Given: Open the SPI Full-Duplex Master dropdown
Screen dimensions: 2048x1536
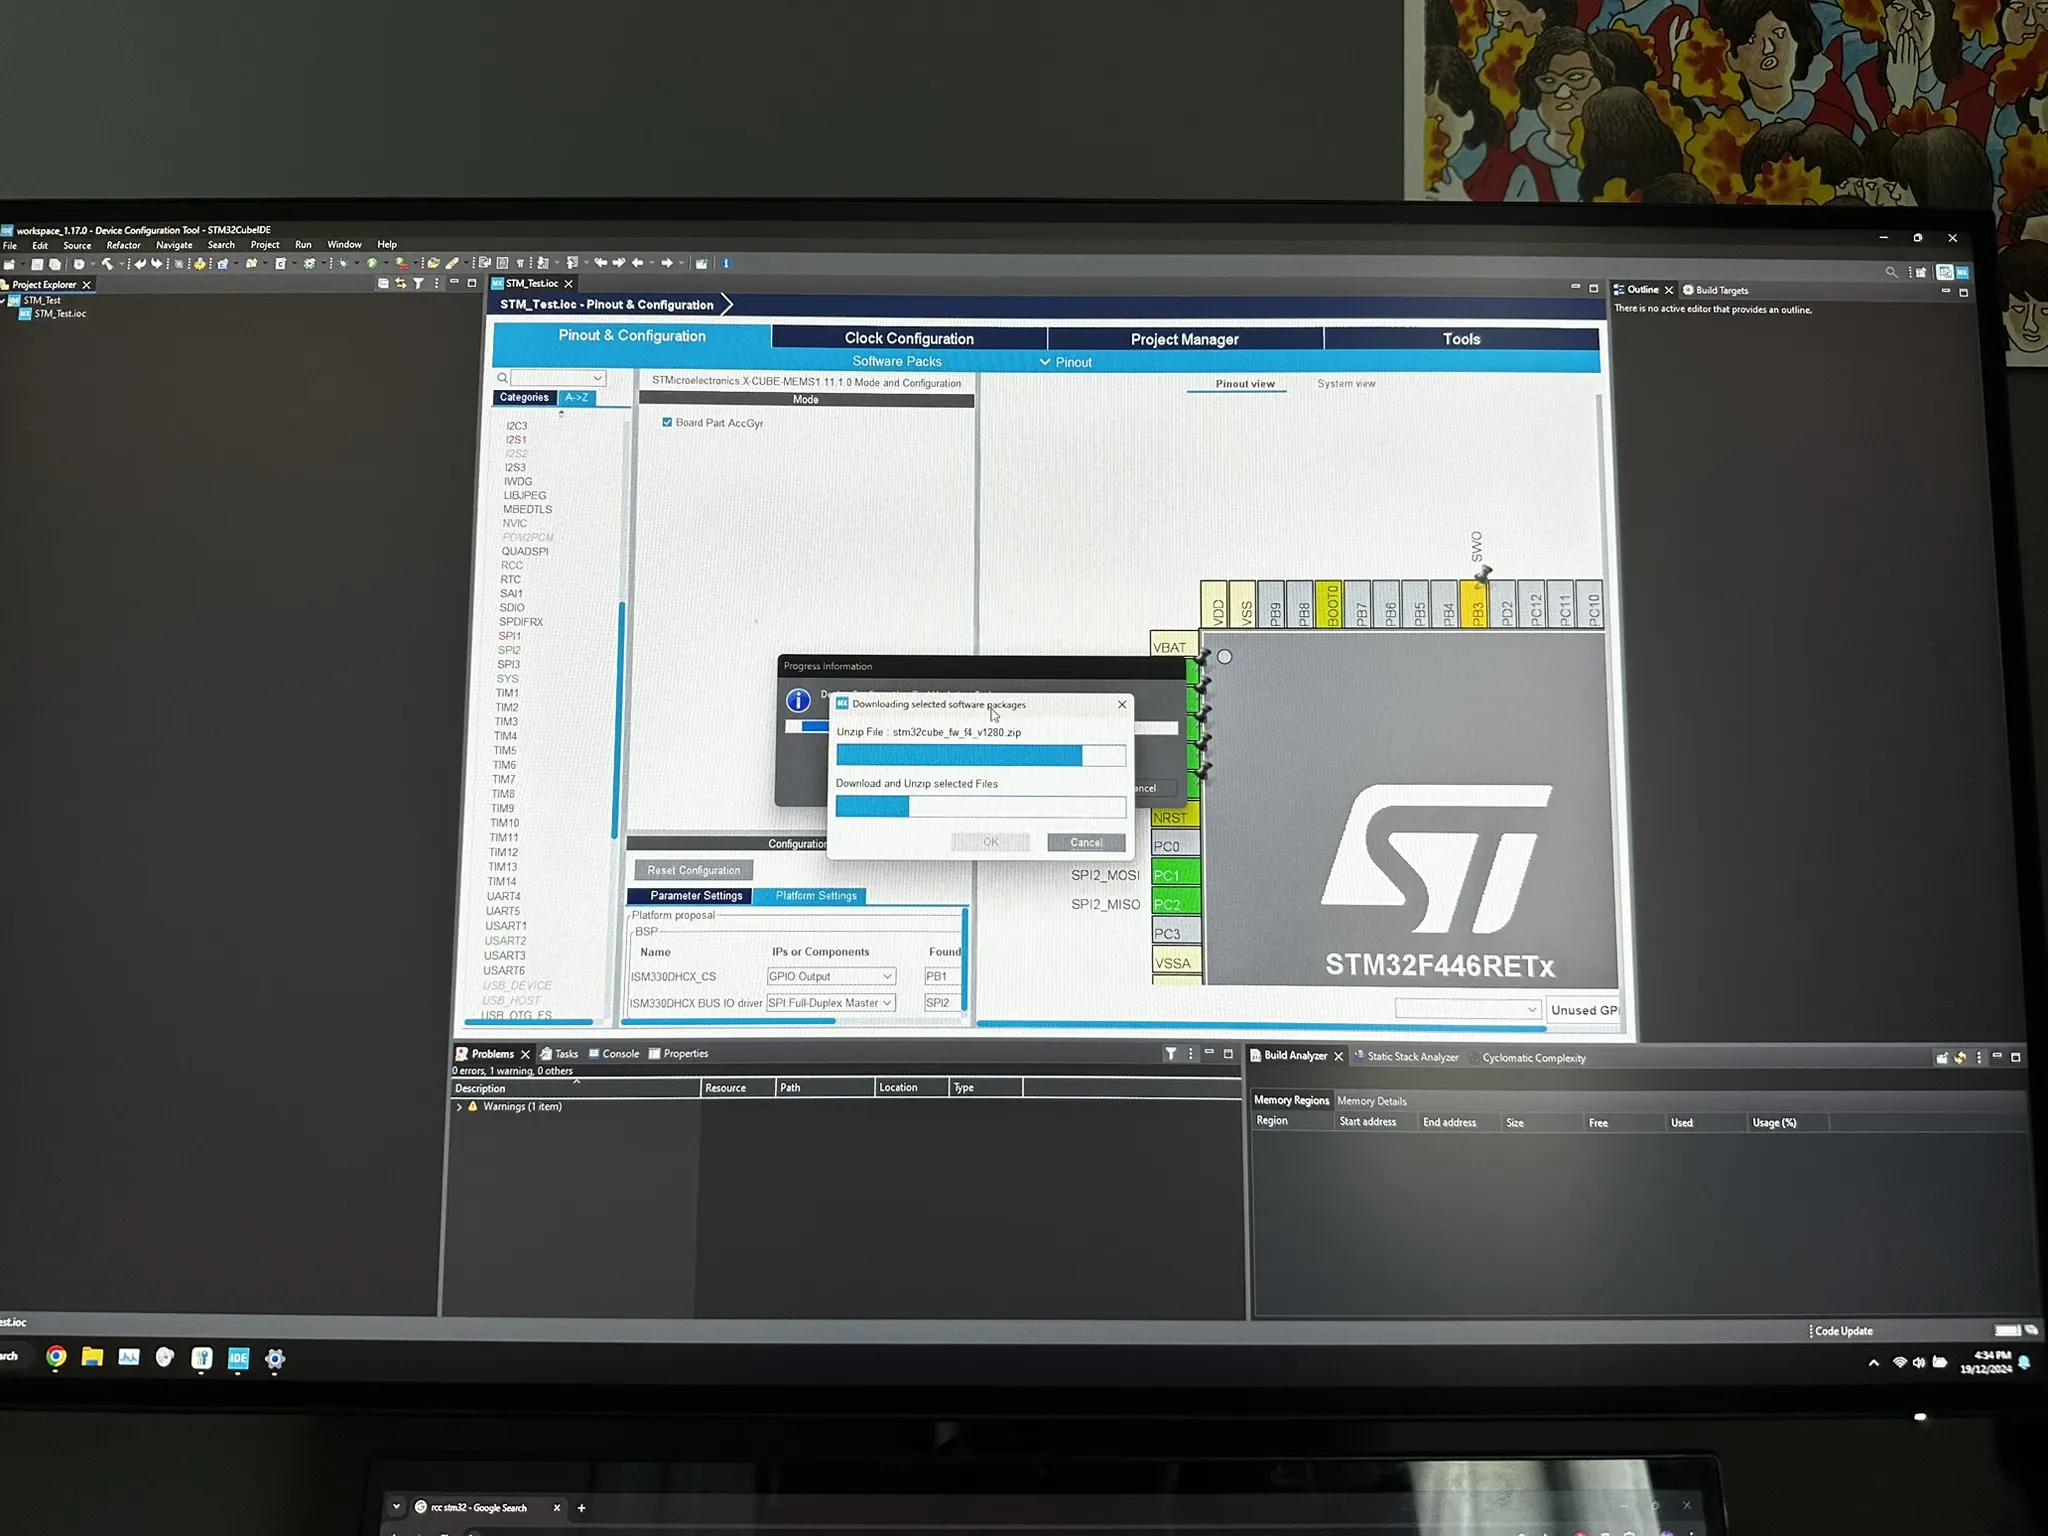Looking at the screenshot, I should [x=830, y=1003].
